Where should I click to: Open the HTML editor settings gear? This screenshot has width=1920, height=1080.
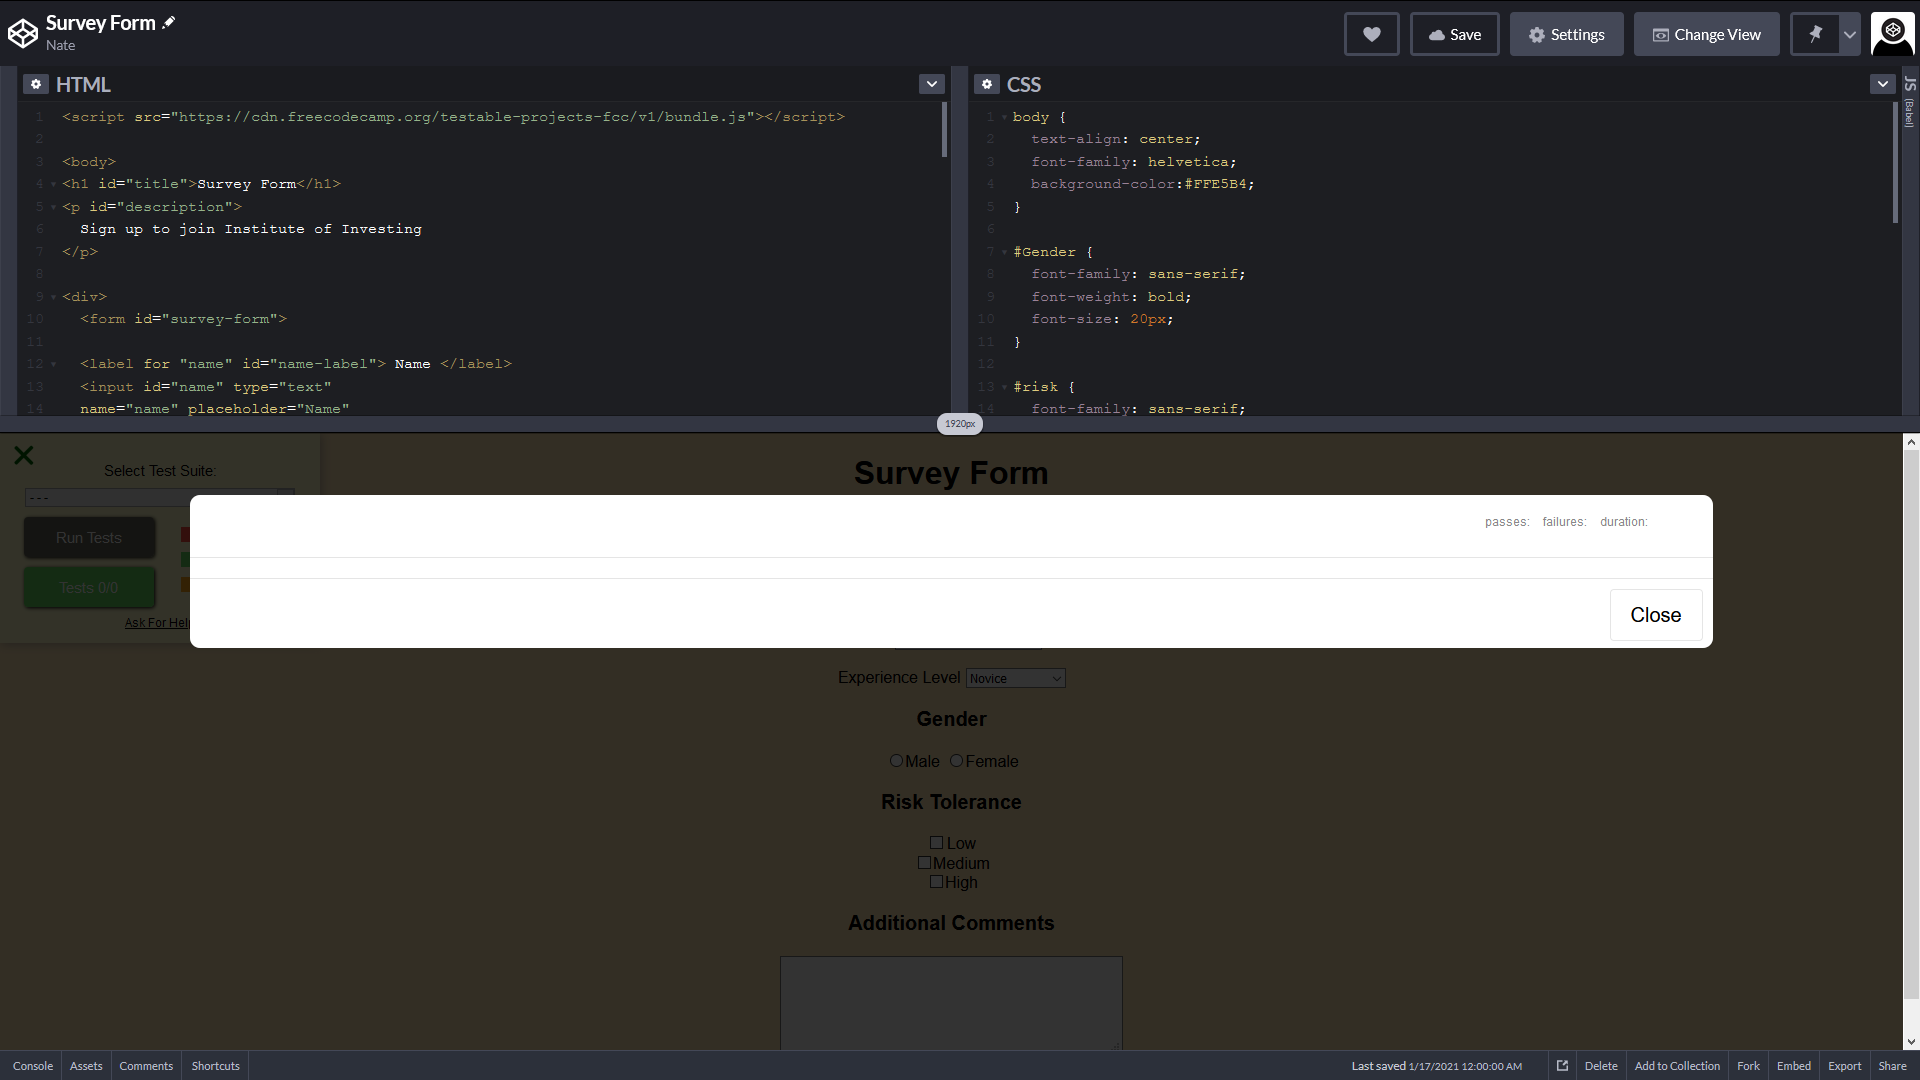point(36,85)
